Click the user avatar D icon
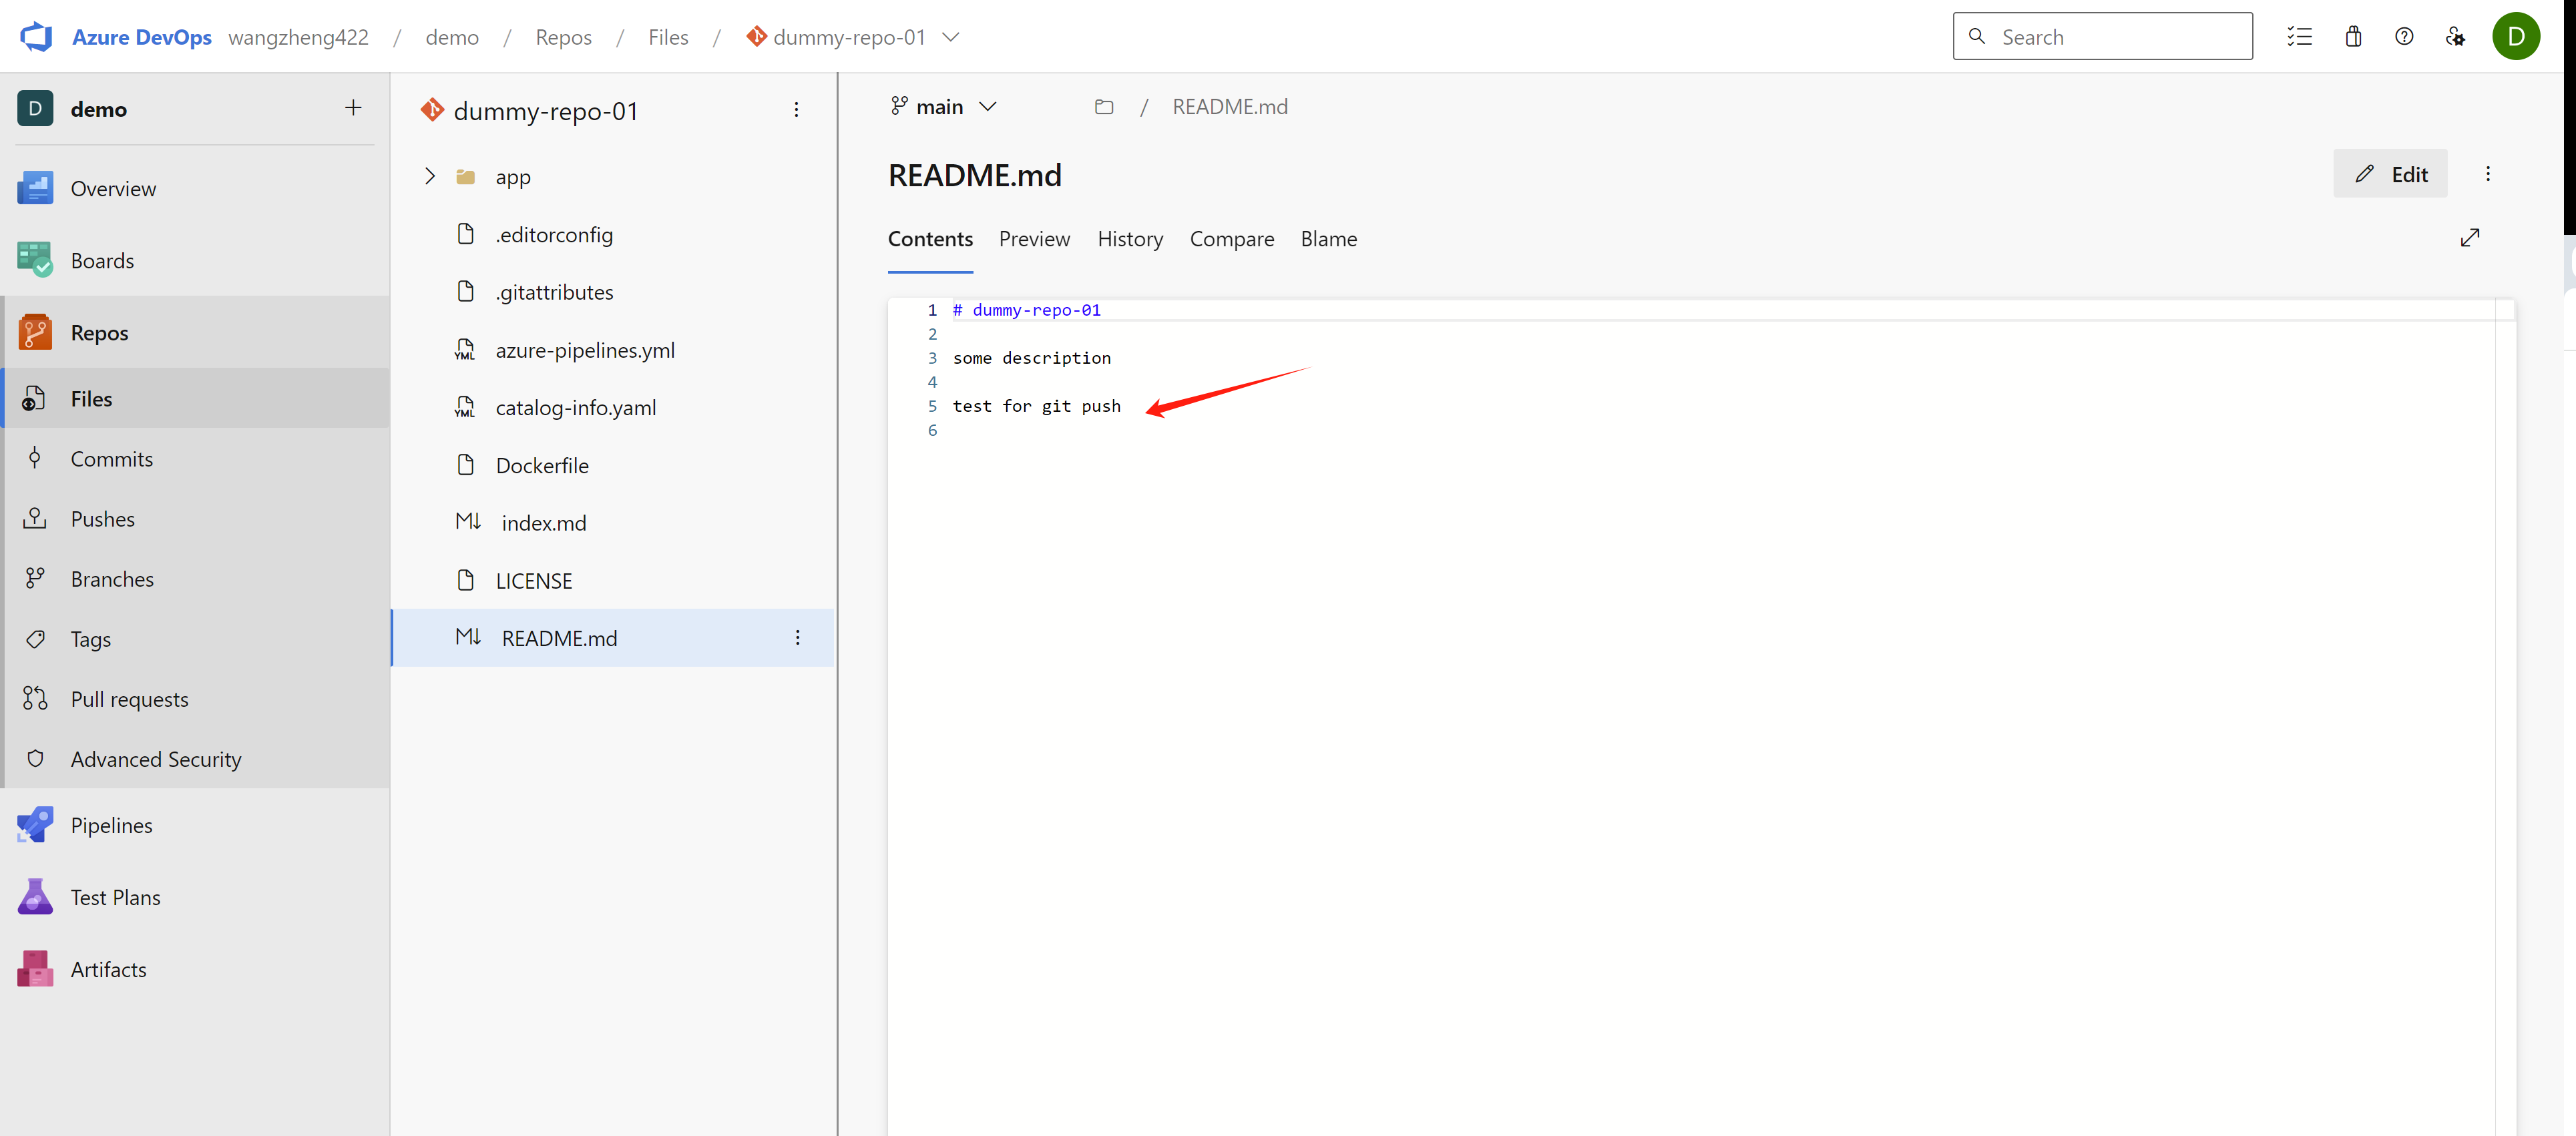This screenshot has height=1136, width=2576. point(2515,37)
